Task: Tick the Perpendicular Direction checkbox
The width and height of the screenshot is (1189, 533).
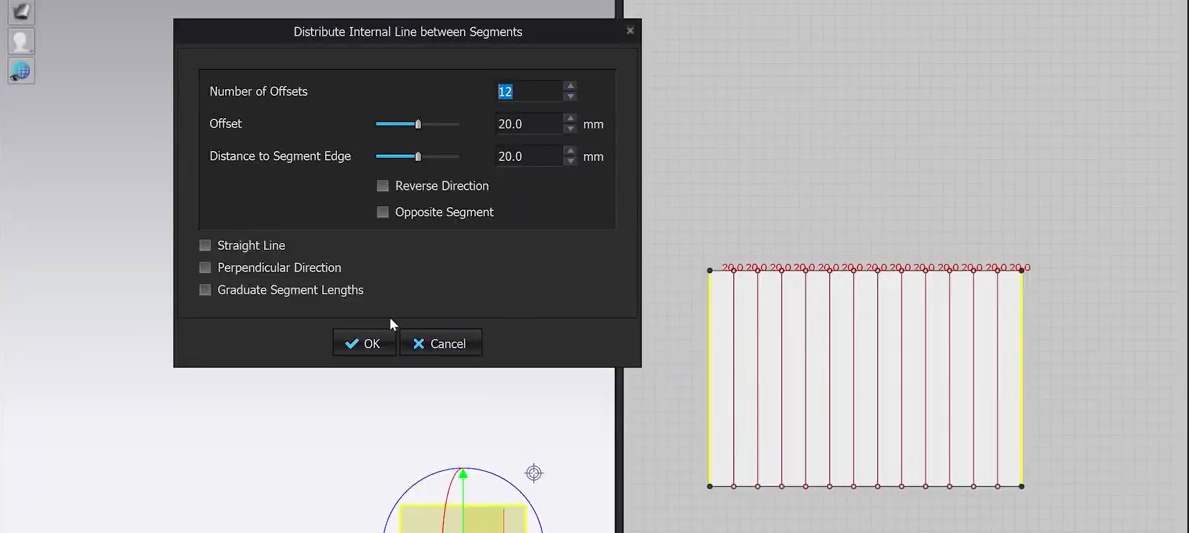Action: click(205, 268)
